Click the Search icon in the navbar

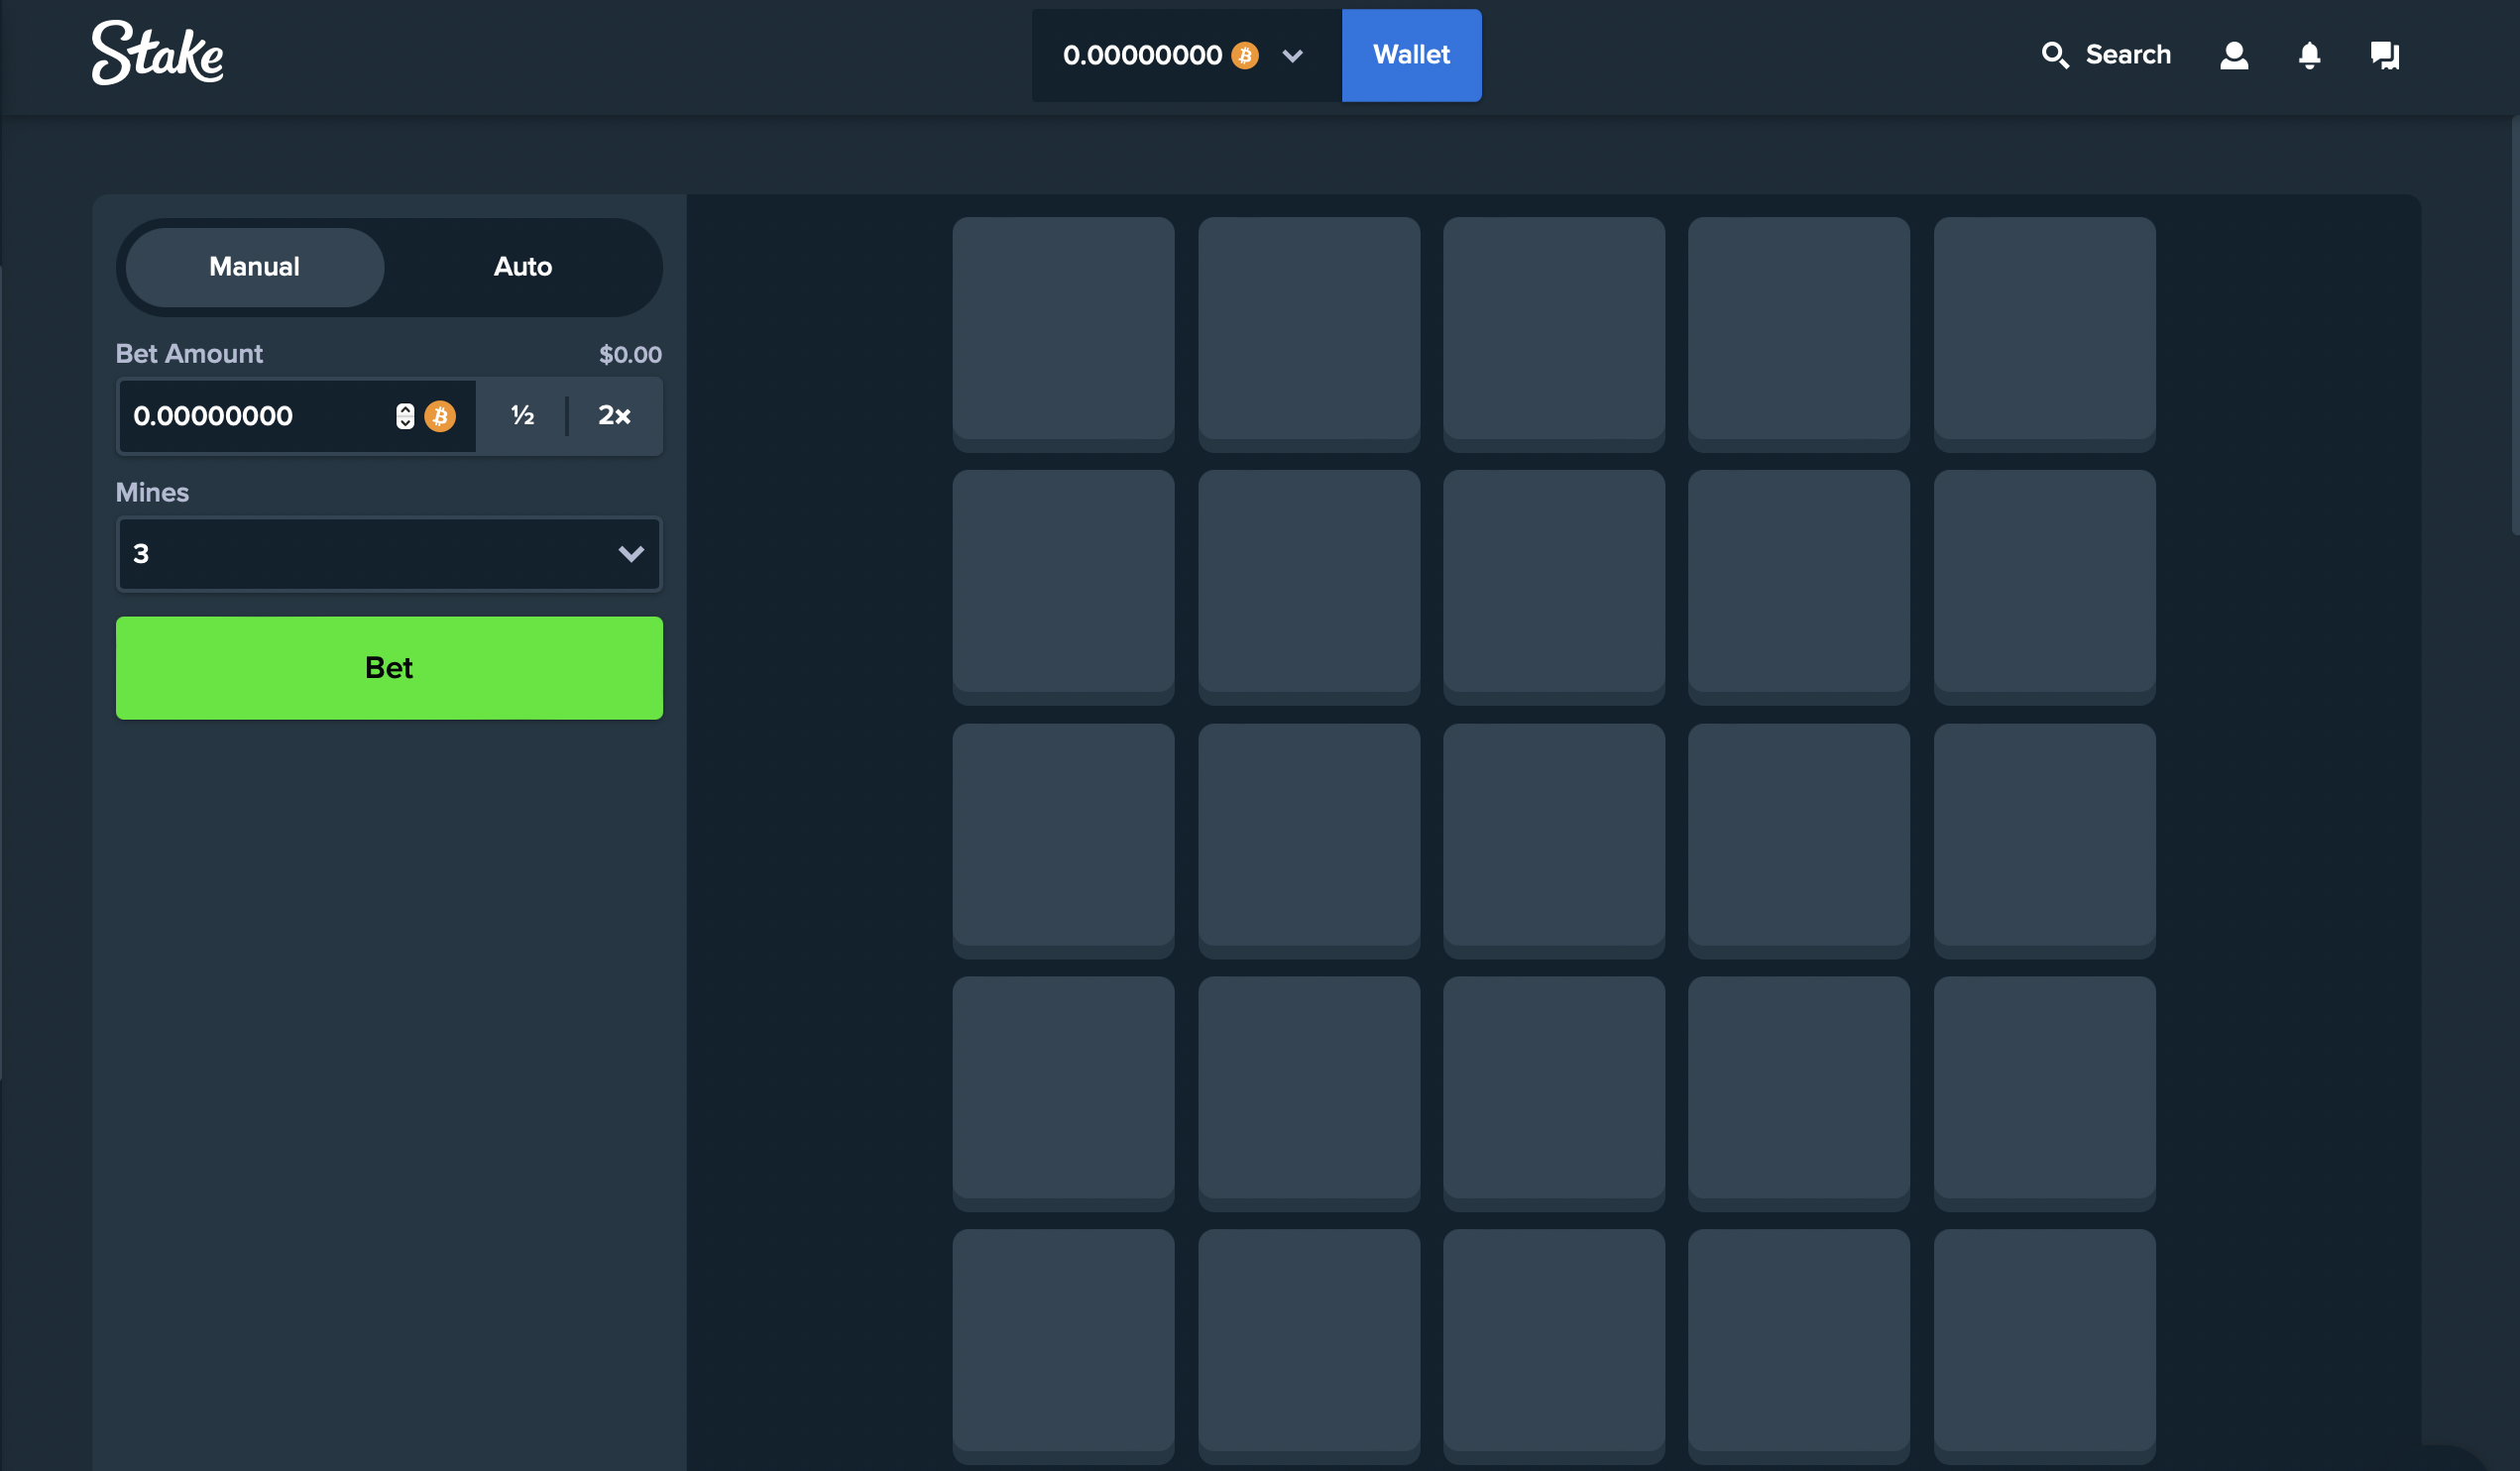[2052, 55]
